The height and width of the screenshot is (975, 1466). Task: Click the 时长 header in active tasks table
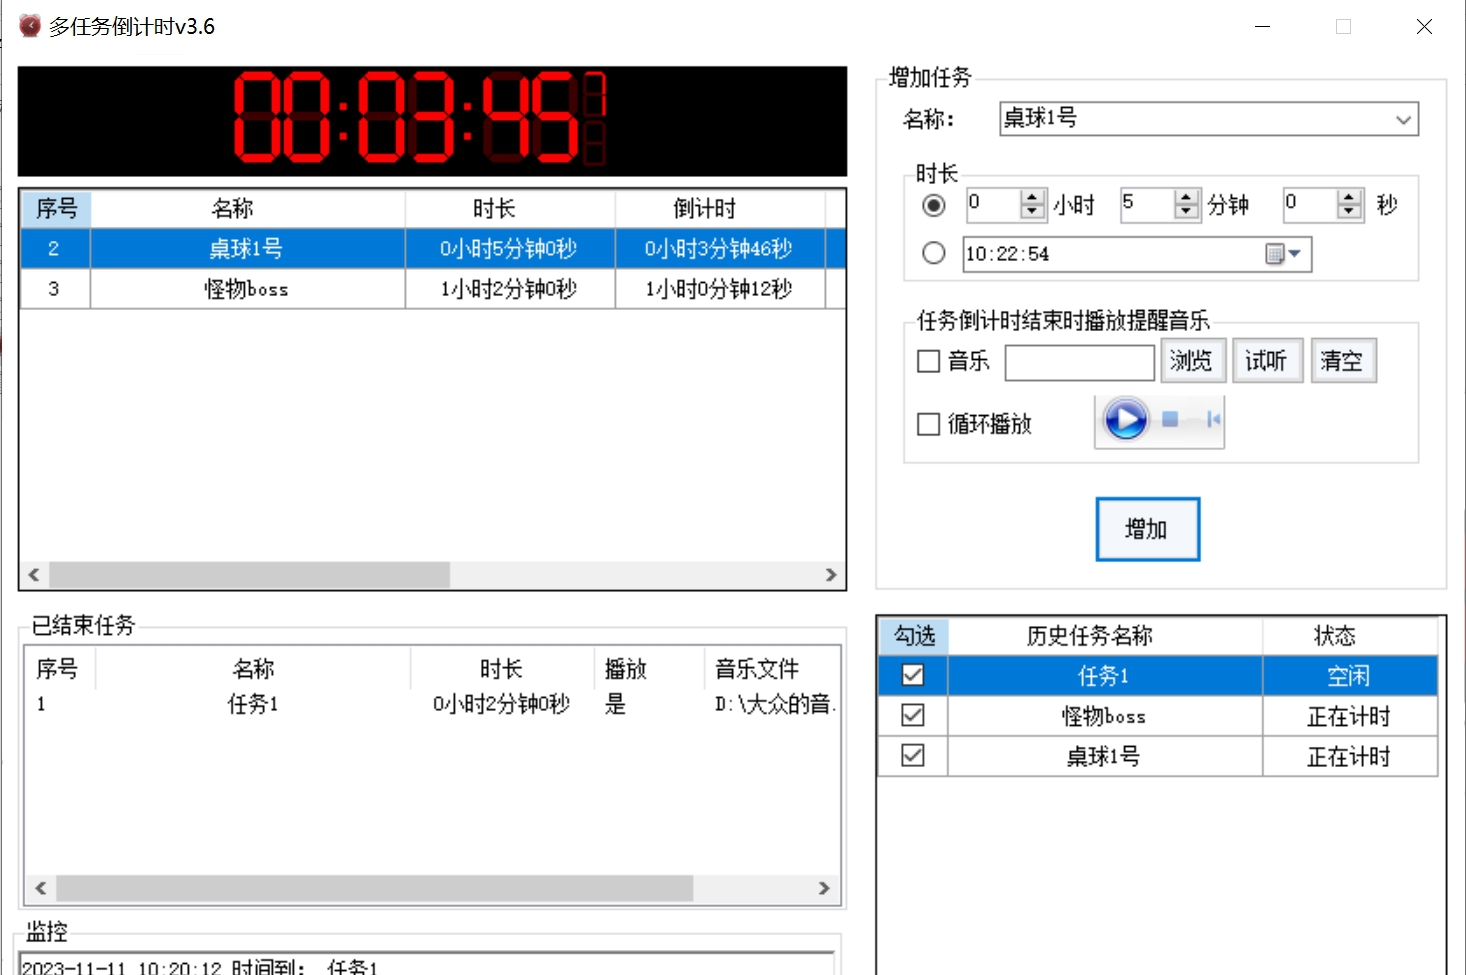510,209
